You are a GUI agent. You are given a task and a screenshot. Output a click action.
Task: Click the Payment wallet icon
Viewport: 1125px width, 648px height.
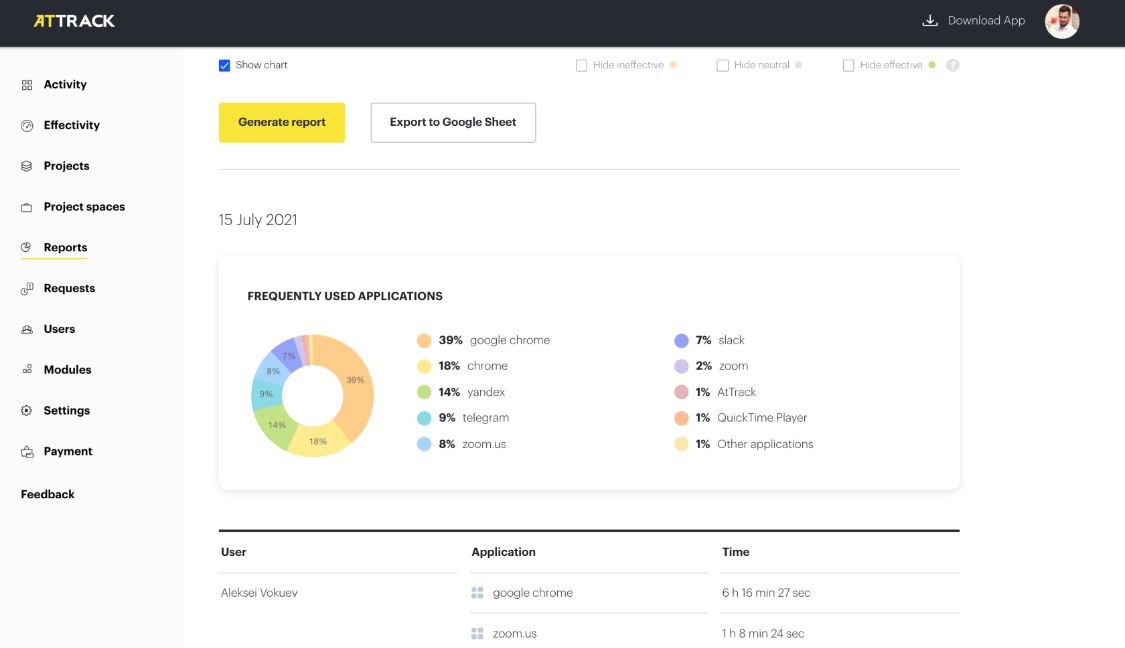(x=27, y=451)
